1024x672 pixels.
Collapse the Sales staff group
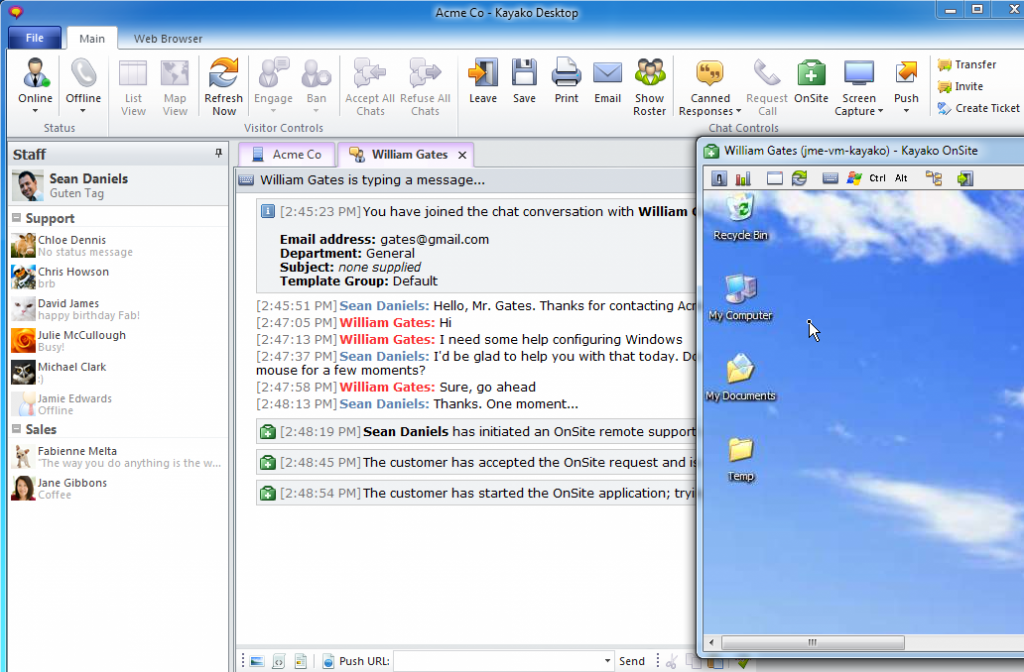coord(16,428)
